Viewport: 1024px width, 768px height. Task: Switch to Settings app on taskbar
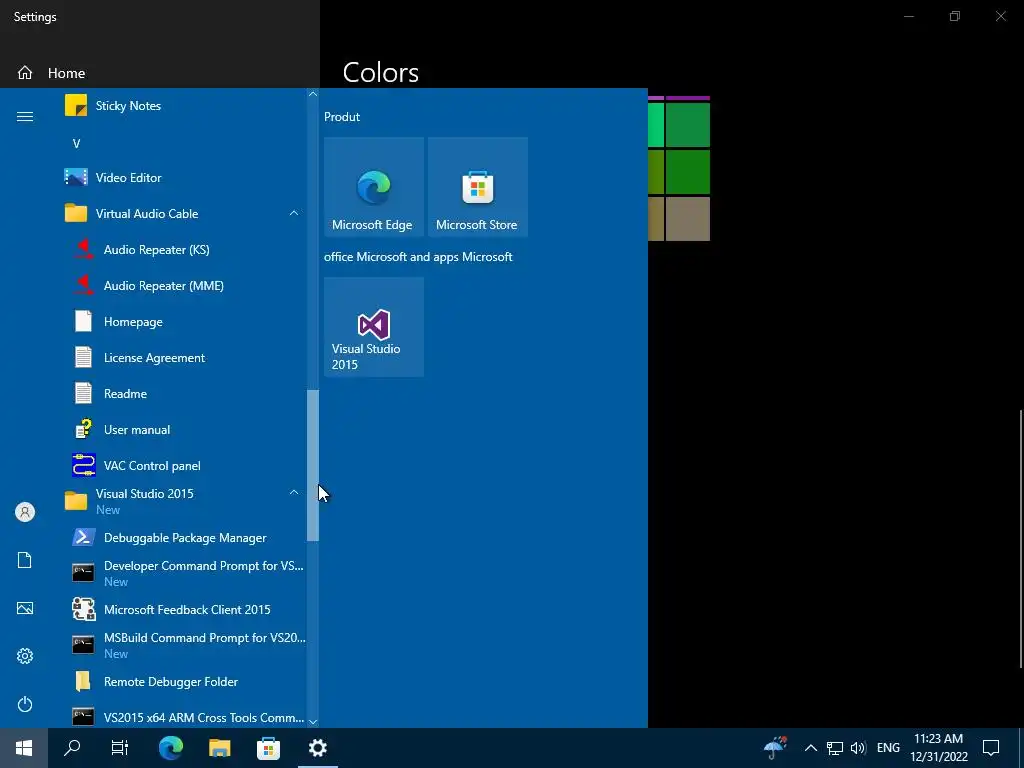[x=318, y=748]
